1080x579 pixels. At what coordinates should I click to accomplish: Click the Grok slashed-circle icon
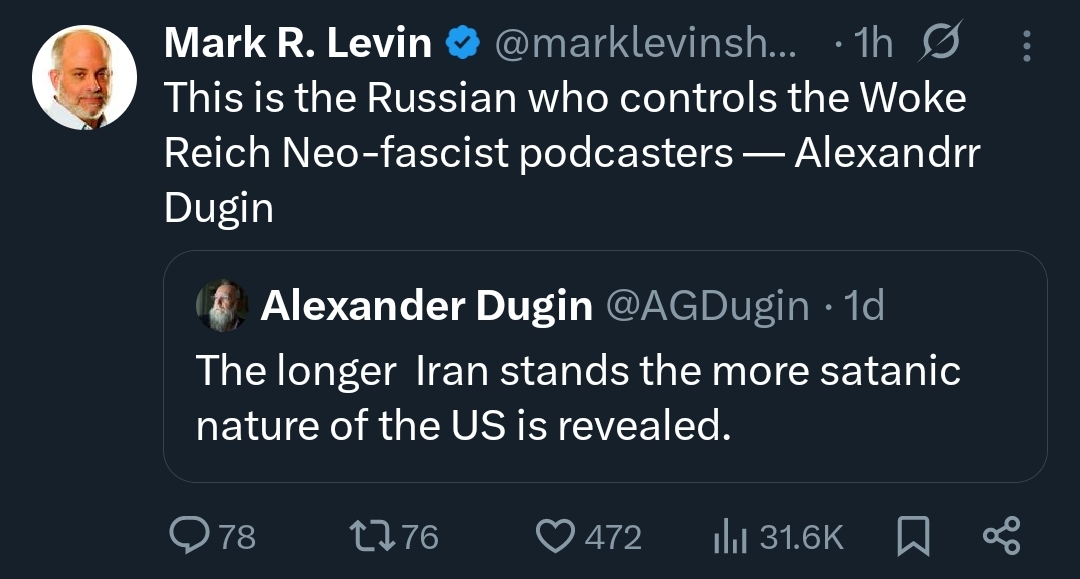[938, 43]
